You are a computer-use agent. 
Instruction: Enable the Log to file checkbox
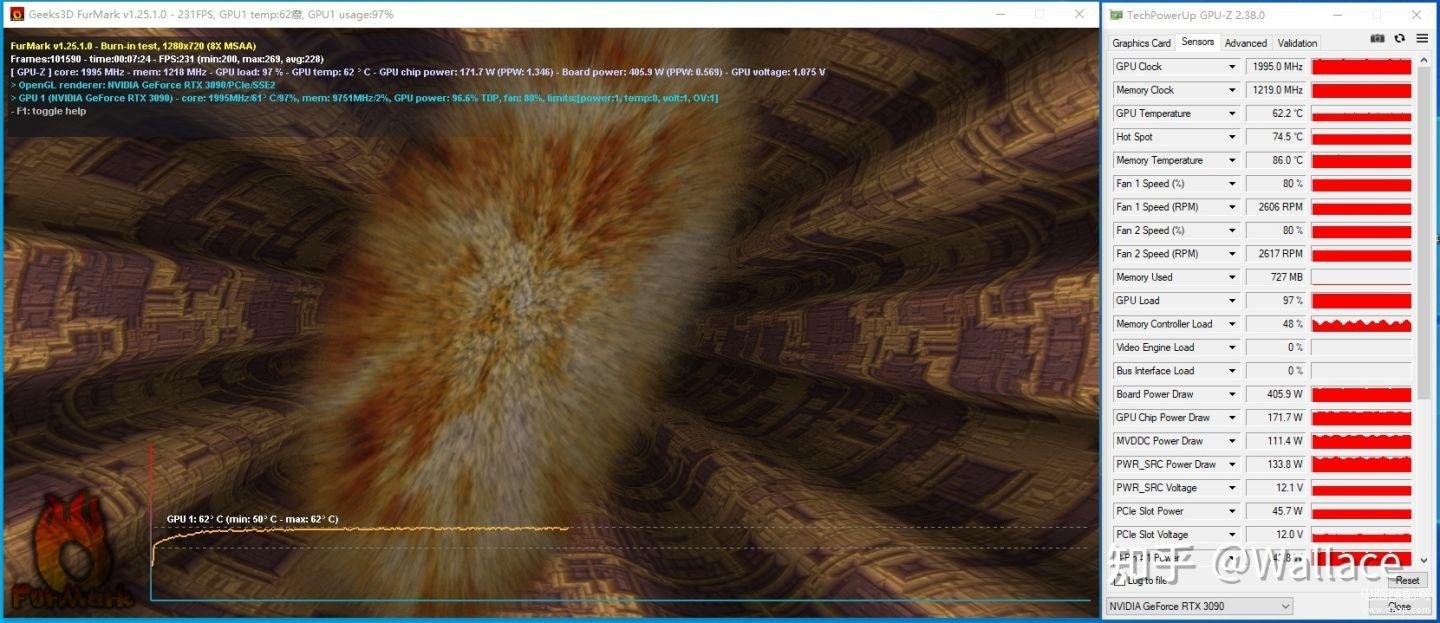coord(1120,580)
